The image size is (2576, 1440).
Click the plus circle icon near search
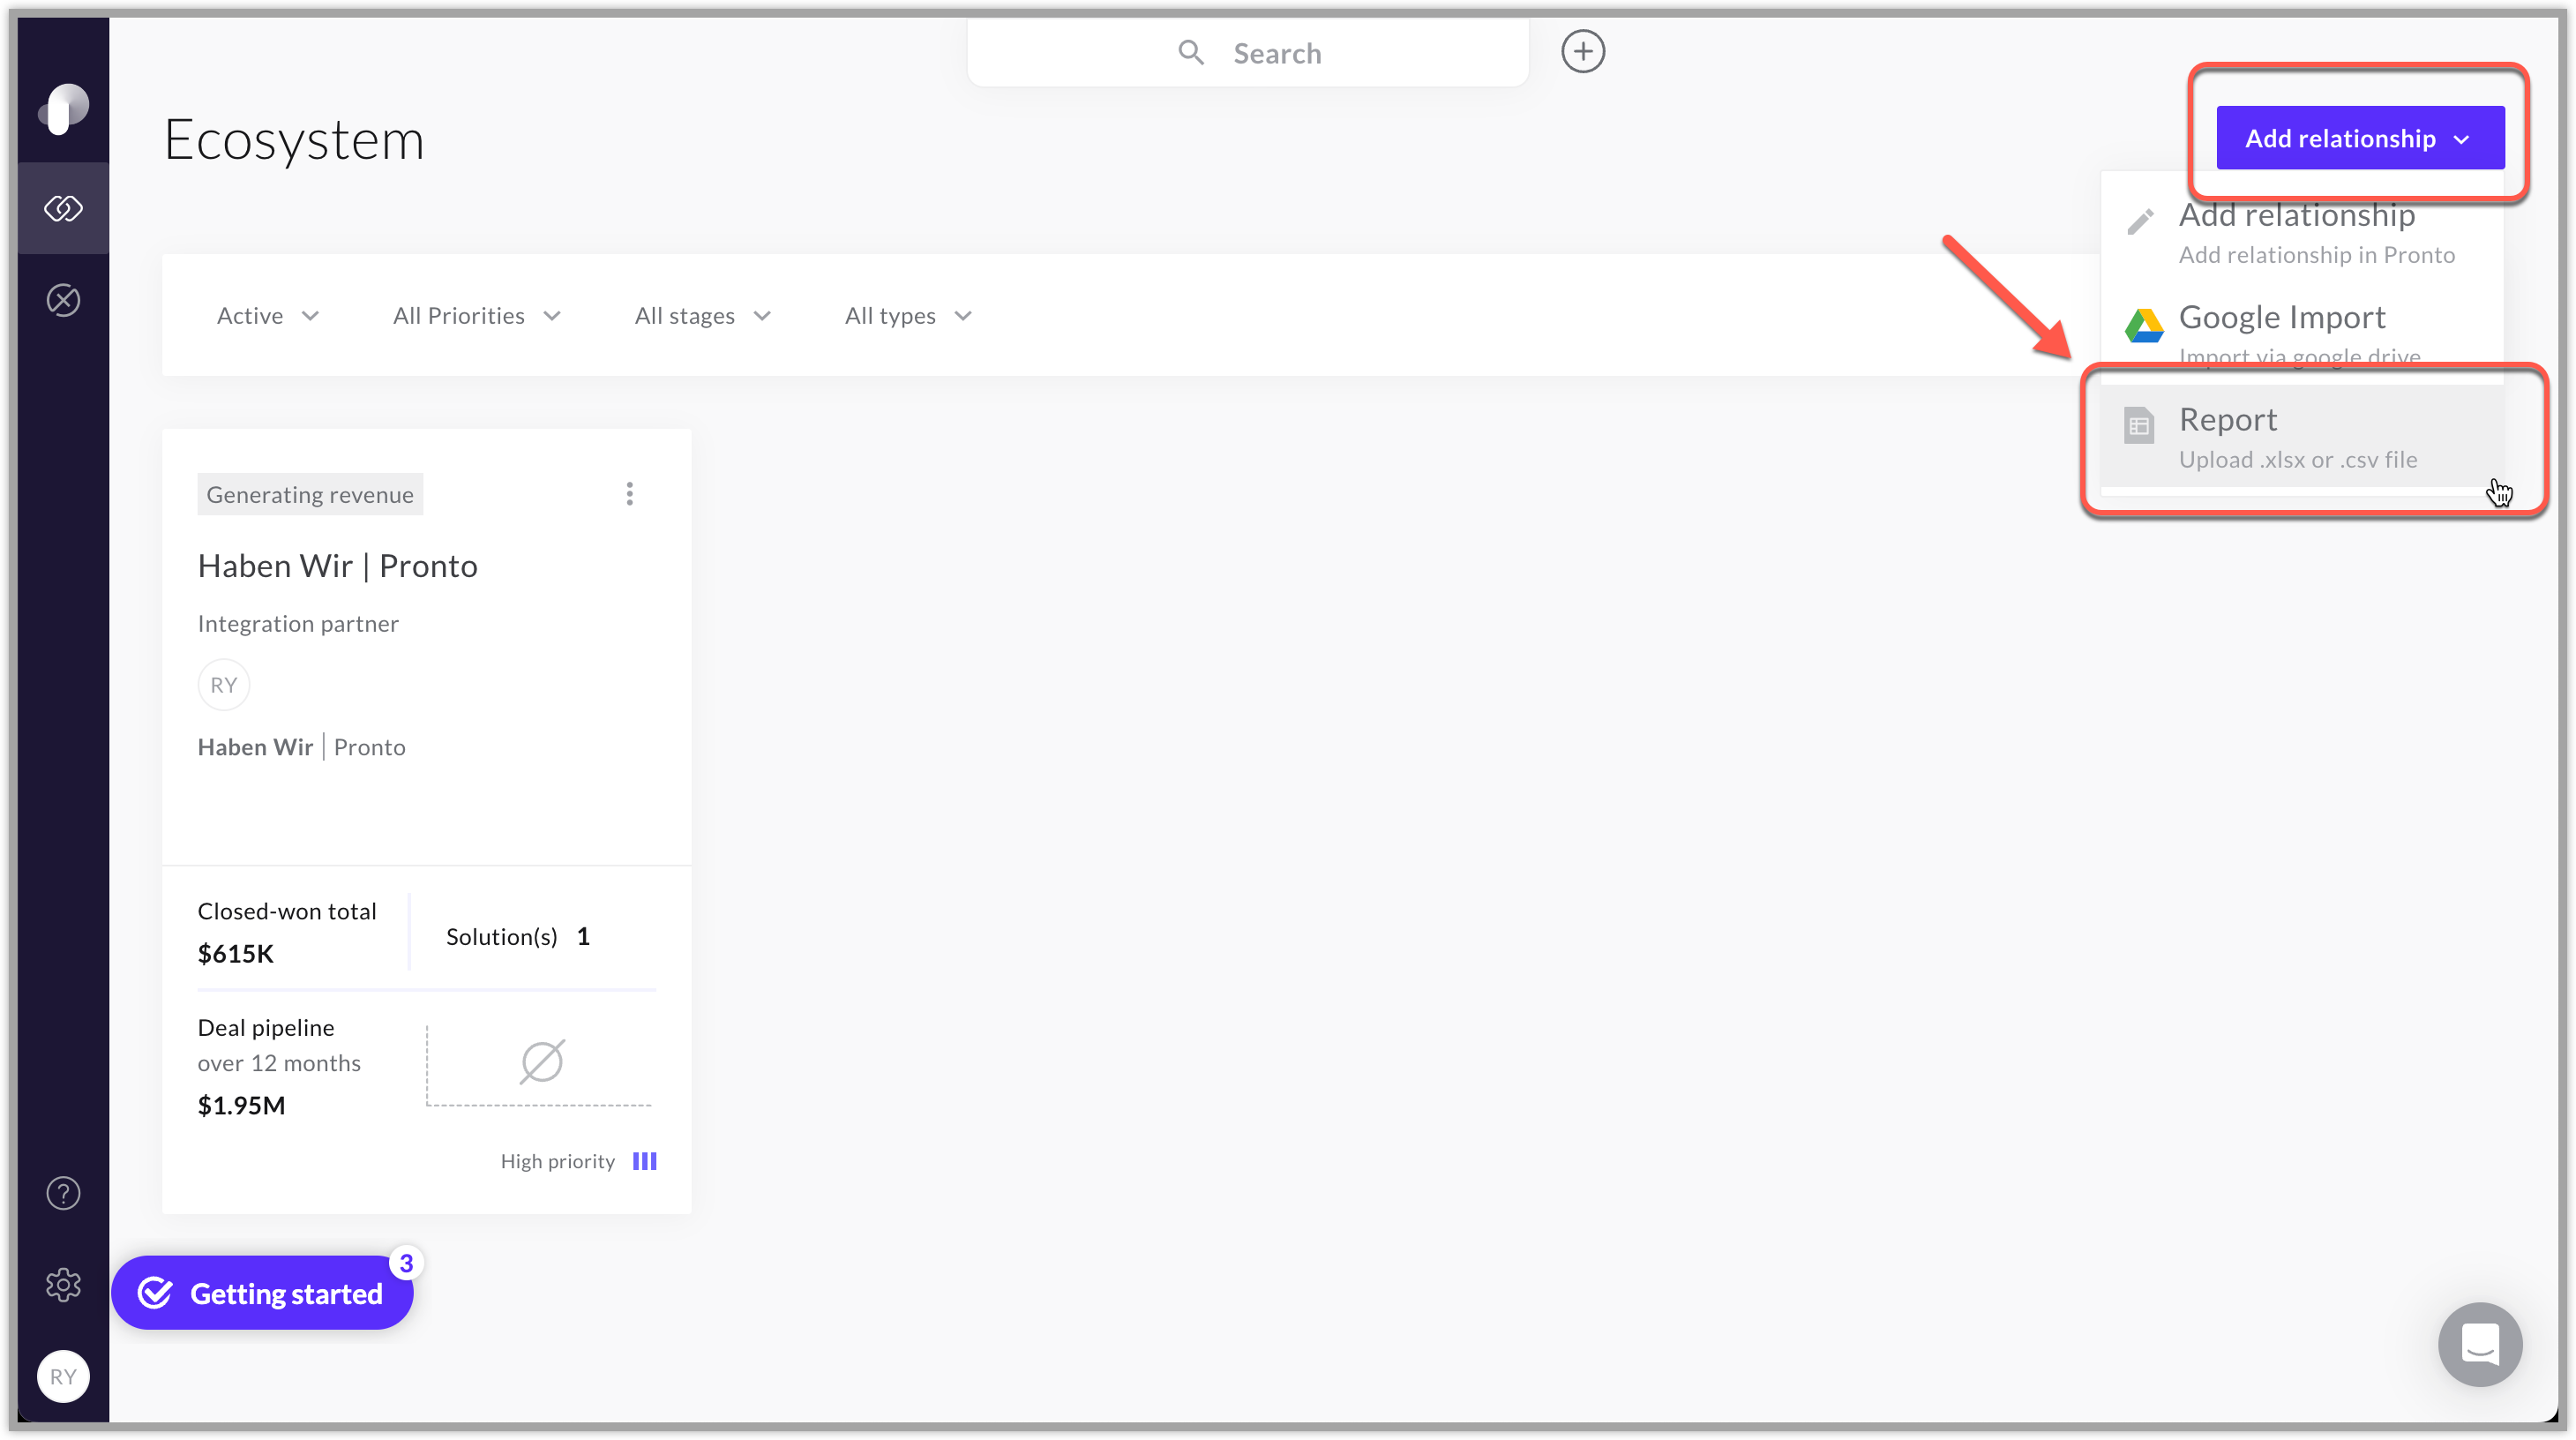1583,51
